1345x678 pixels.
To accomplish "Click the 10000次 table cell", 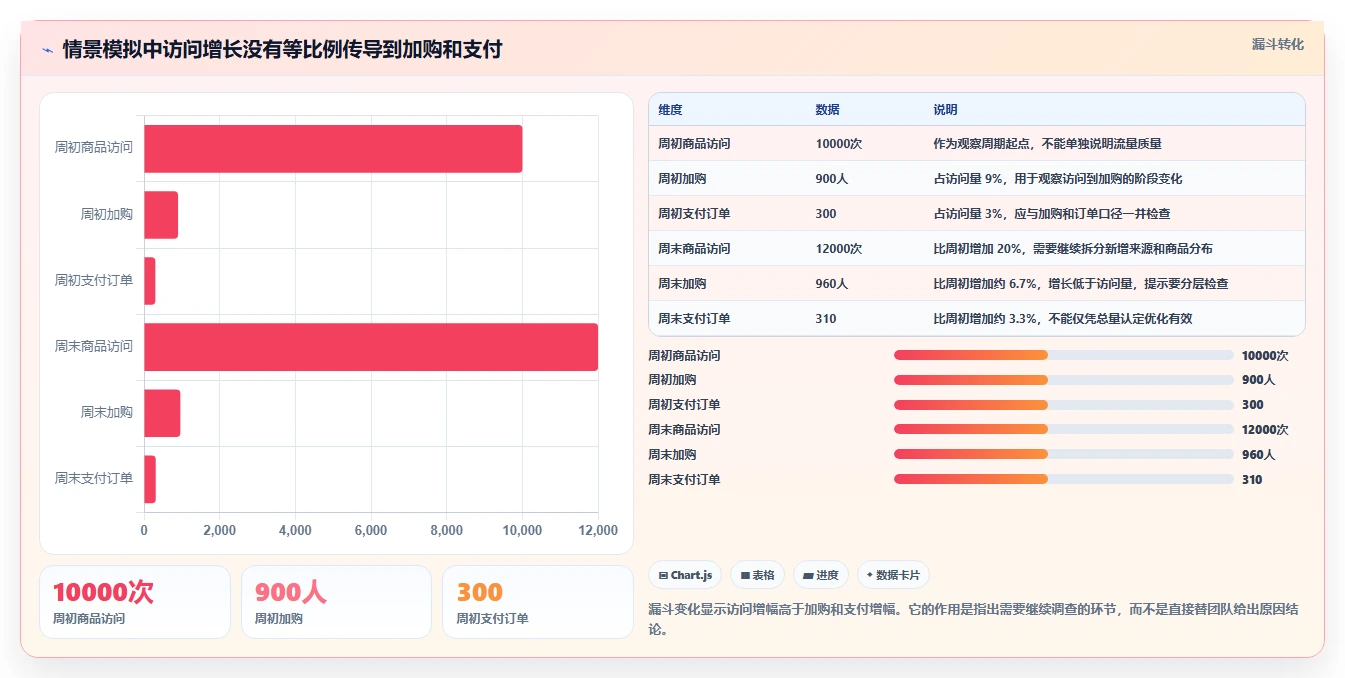I will click(x=839, y=144).
